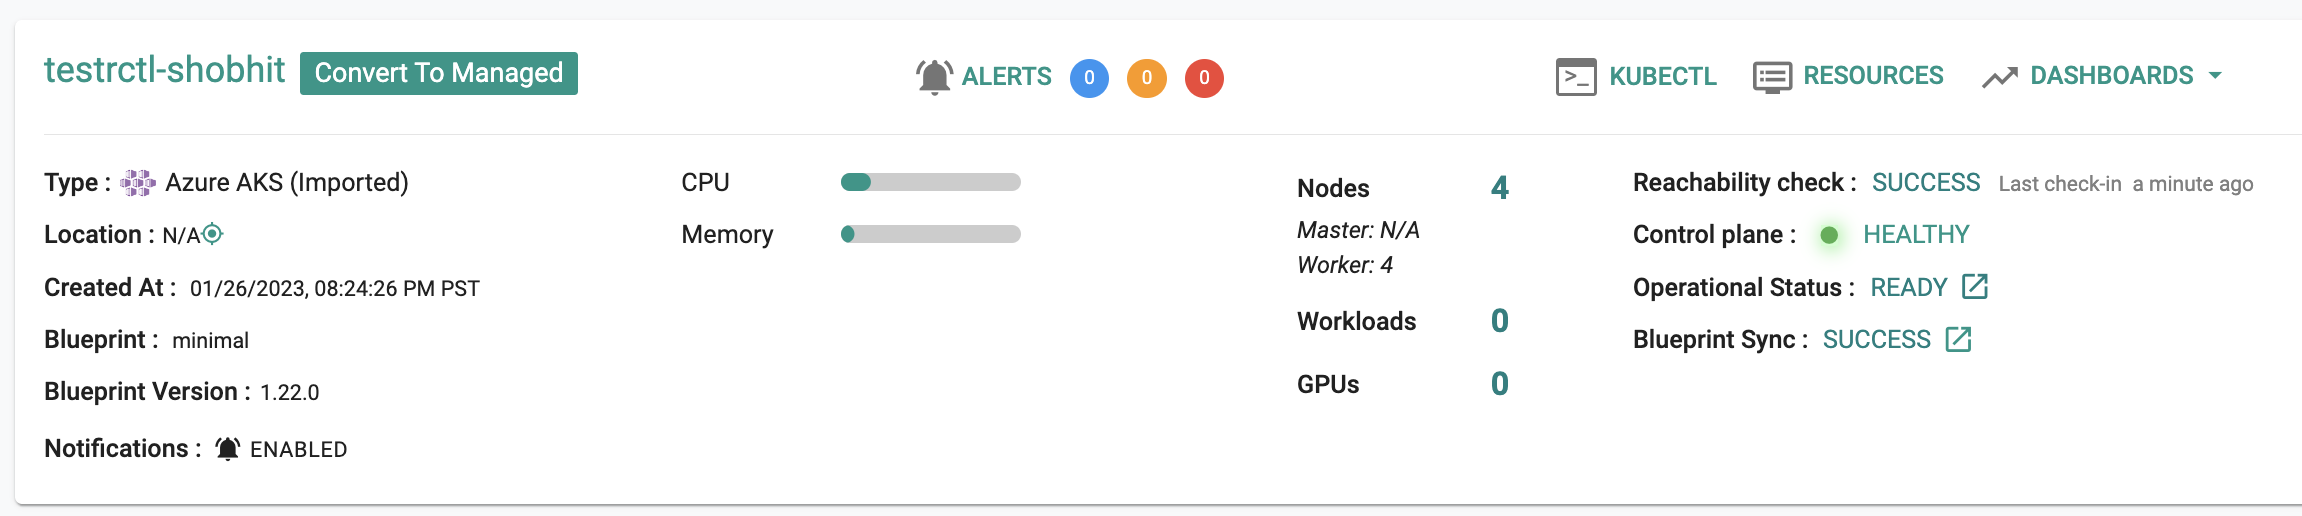Click the DASHBOARDS trend chart icon
The width and height of the screenshot is (2302, 516).
(x=2000, y=77)
